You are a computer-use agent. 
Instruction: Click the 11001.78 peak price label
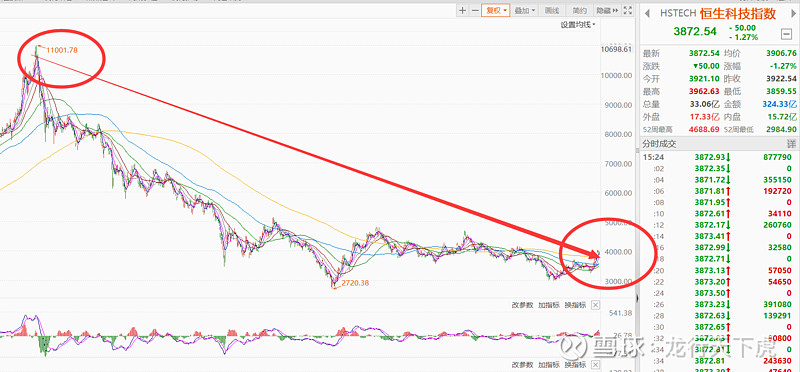coord(62,50)
